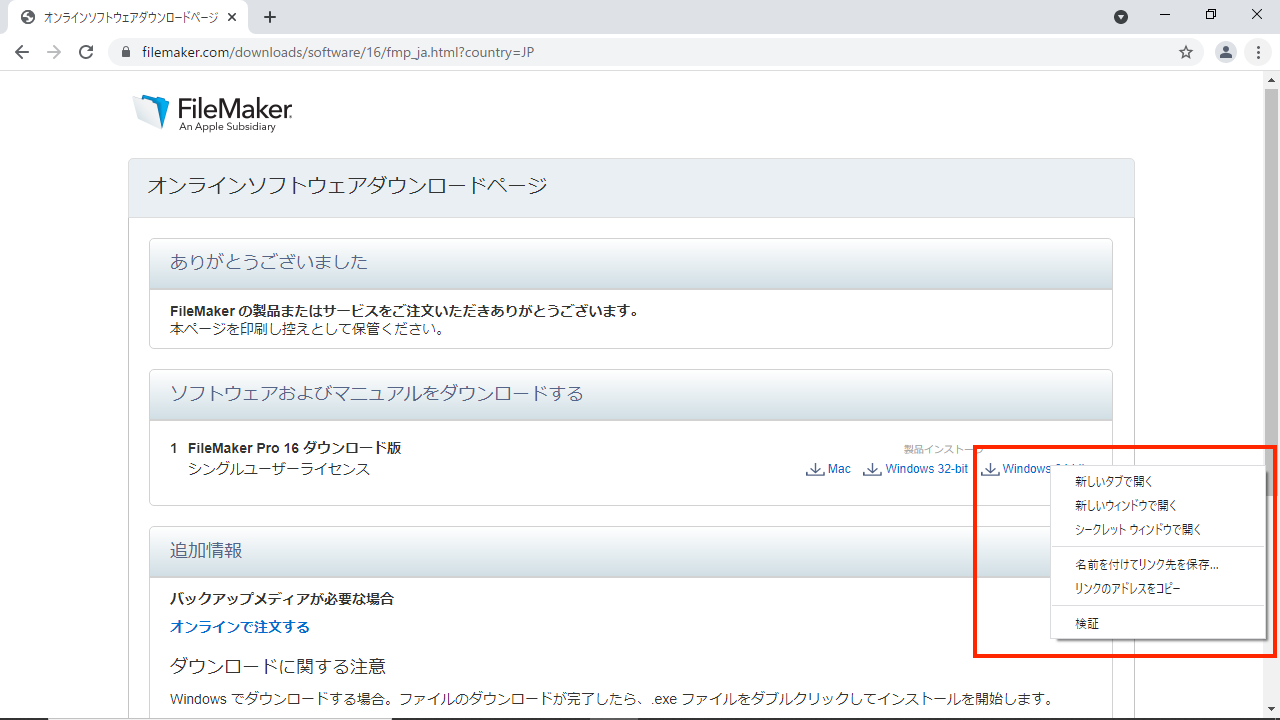Open a new tab with plus button
The image size is (1280, 720).
270,17
